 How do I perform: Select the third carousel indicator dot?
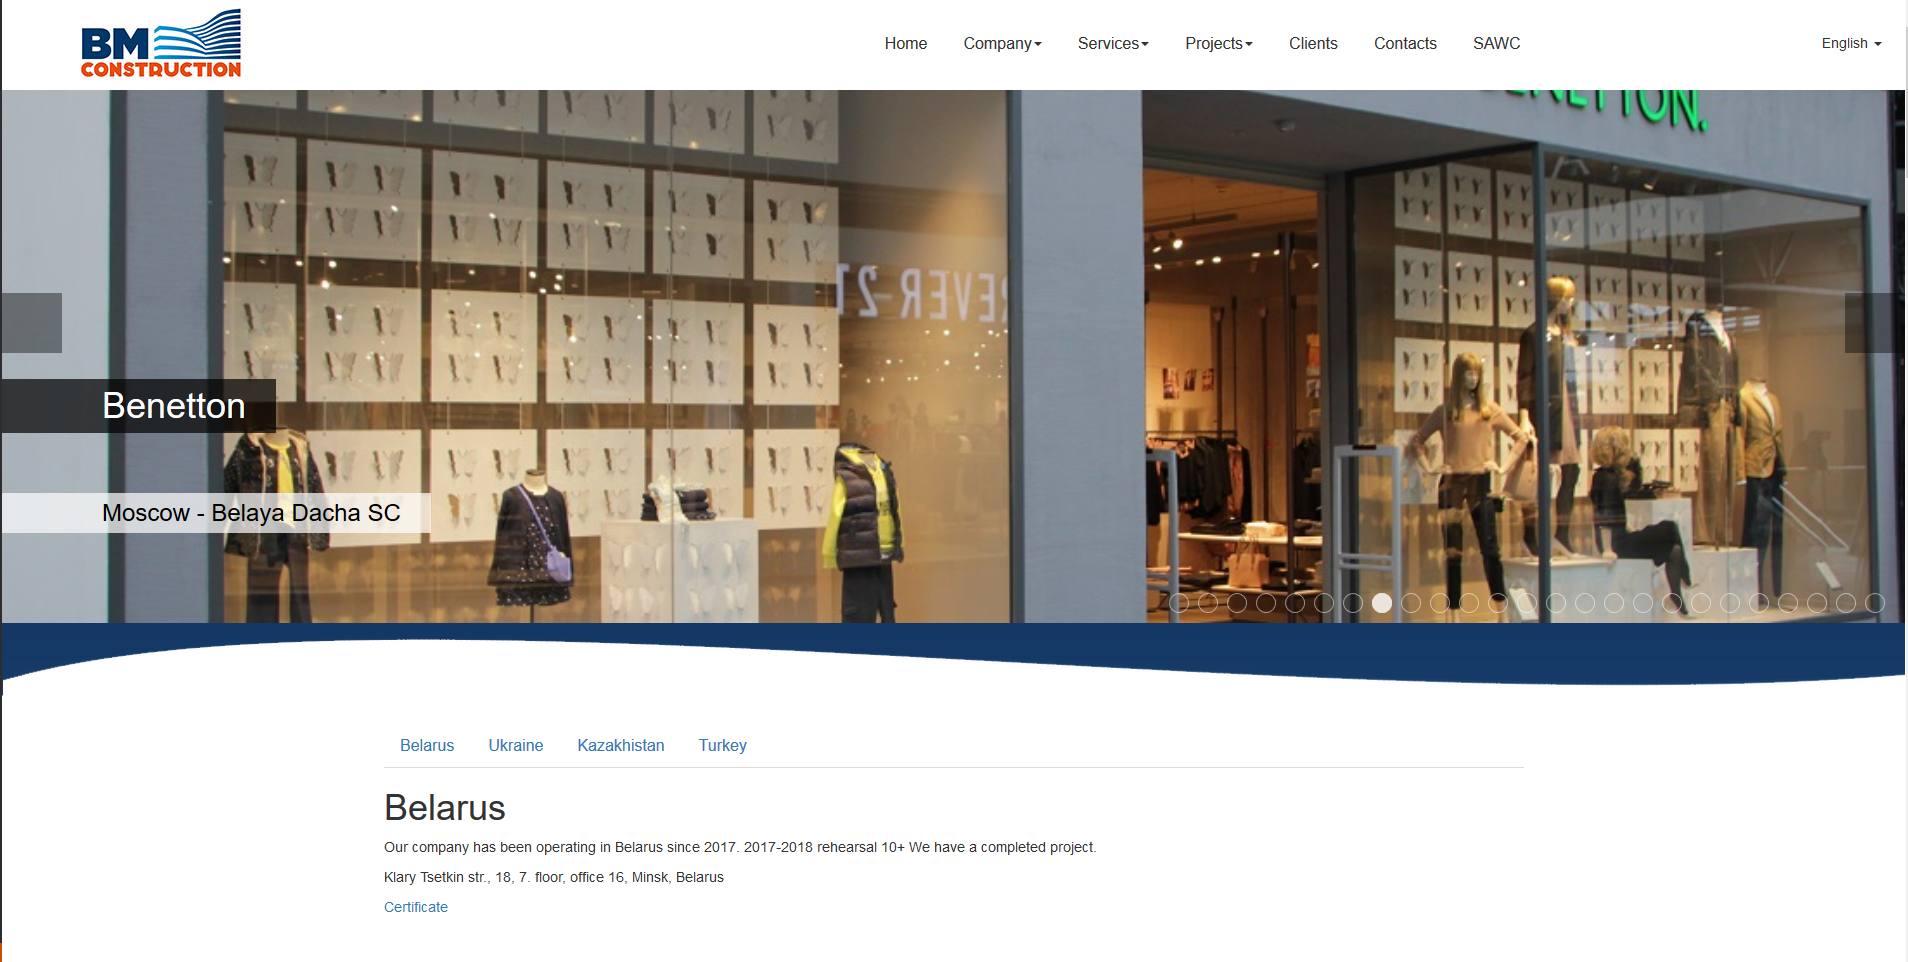[1237, 603]
